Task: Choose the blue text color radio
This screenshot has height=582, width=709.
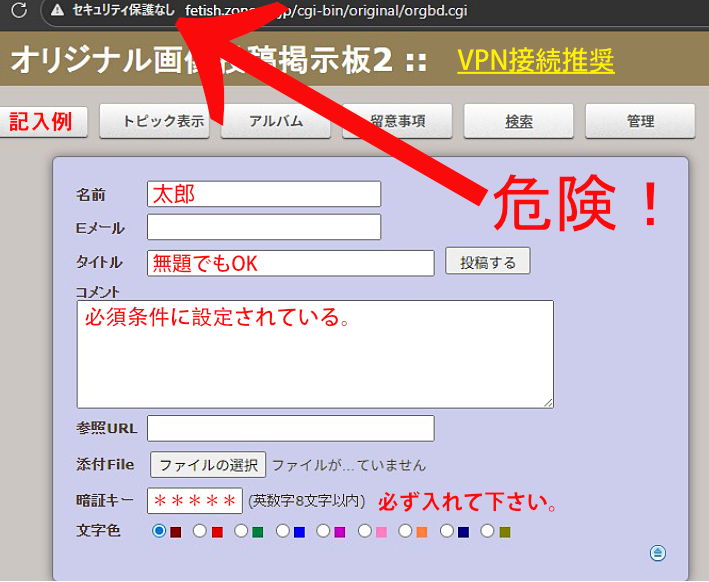Action: pos(283,531)
